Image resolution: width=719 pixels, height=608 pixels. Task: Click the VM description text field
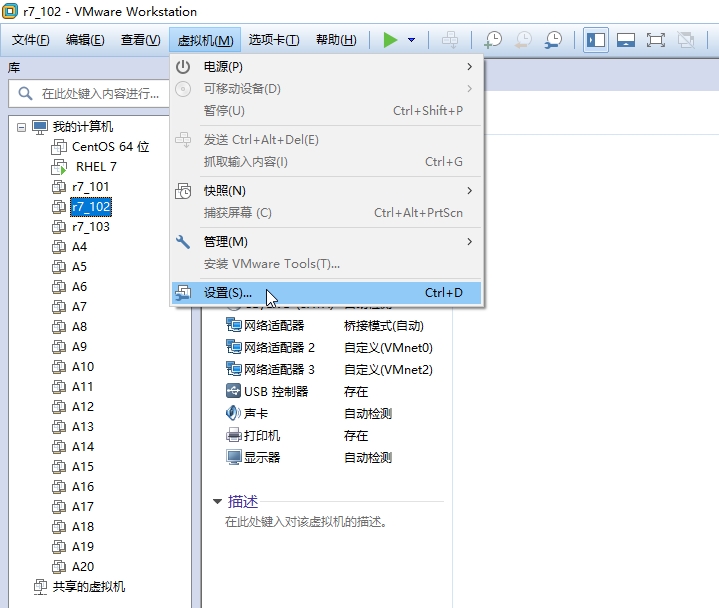point(306,522)
